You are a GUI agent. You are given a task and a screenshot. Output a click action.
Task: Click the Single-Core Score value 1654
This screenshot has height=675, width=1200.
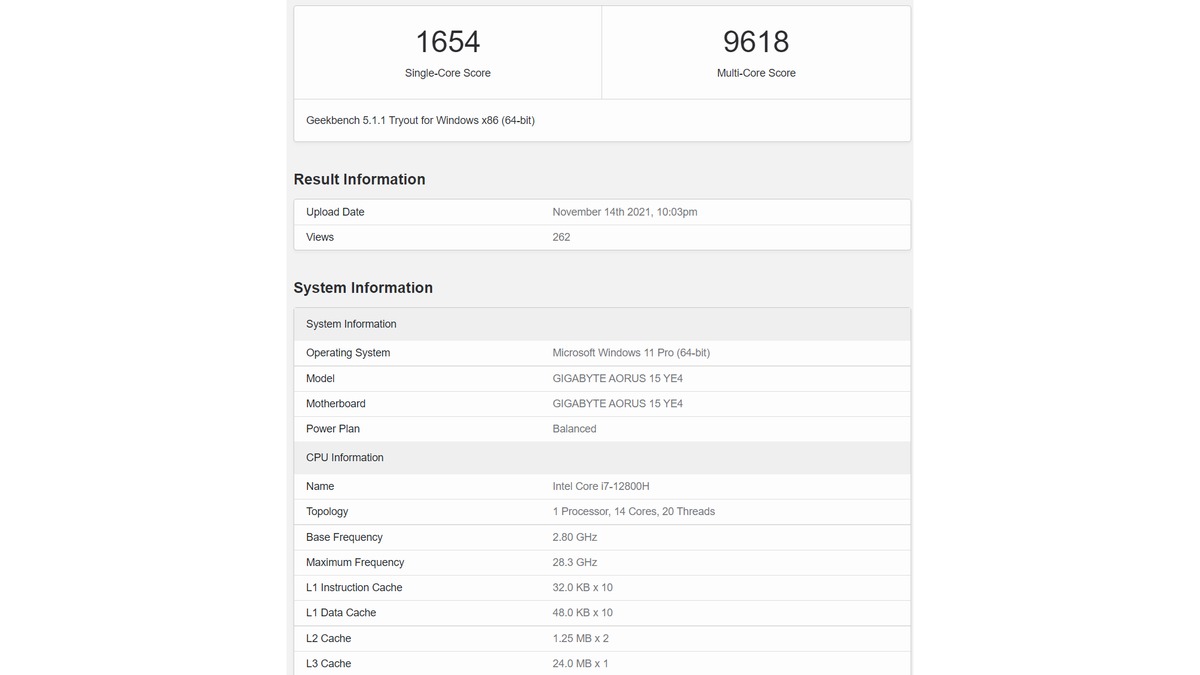[x=447, y=41]
